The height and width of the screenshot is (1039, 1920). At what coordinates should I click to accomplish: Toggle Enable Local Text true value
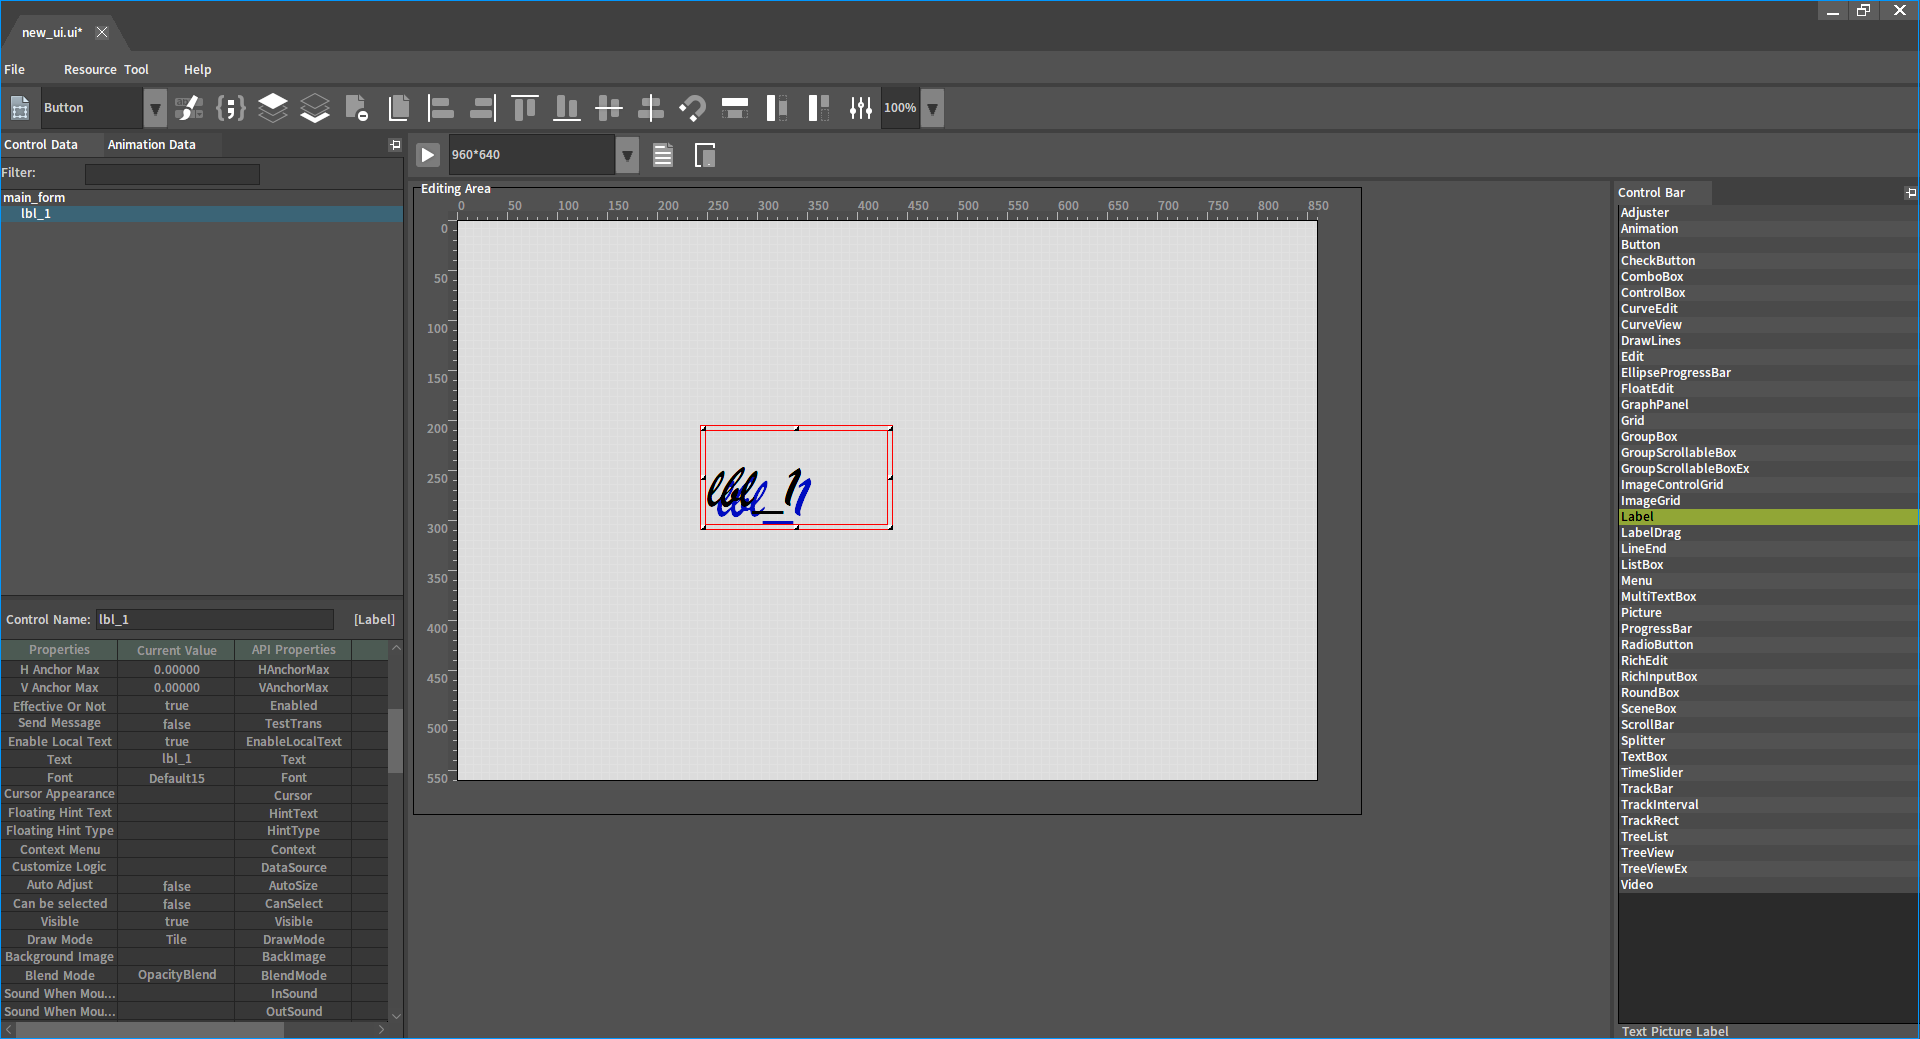click(176, 742)
